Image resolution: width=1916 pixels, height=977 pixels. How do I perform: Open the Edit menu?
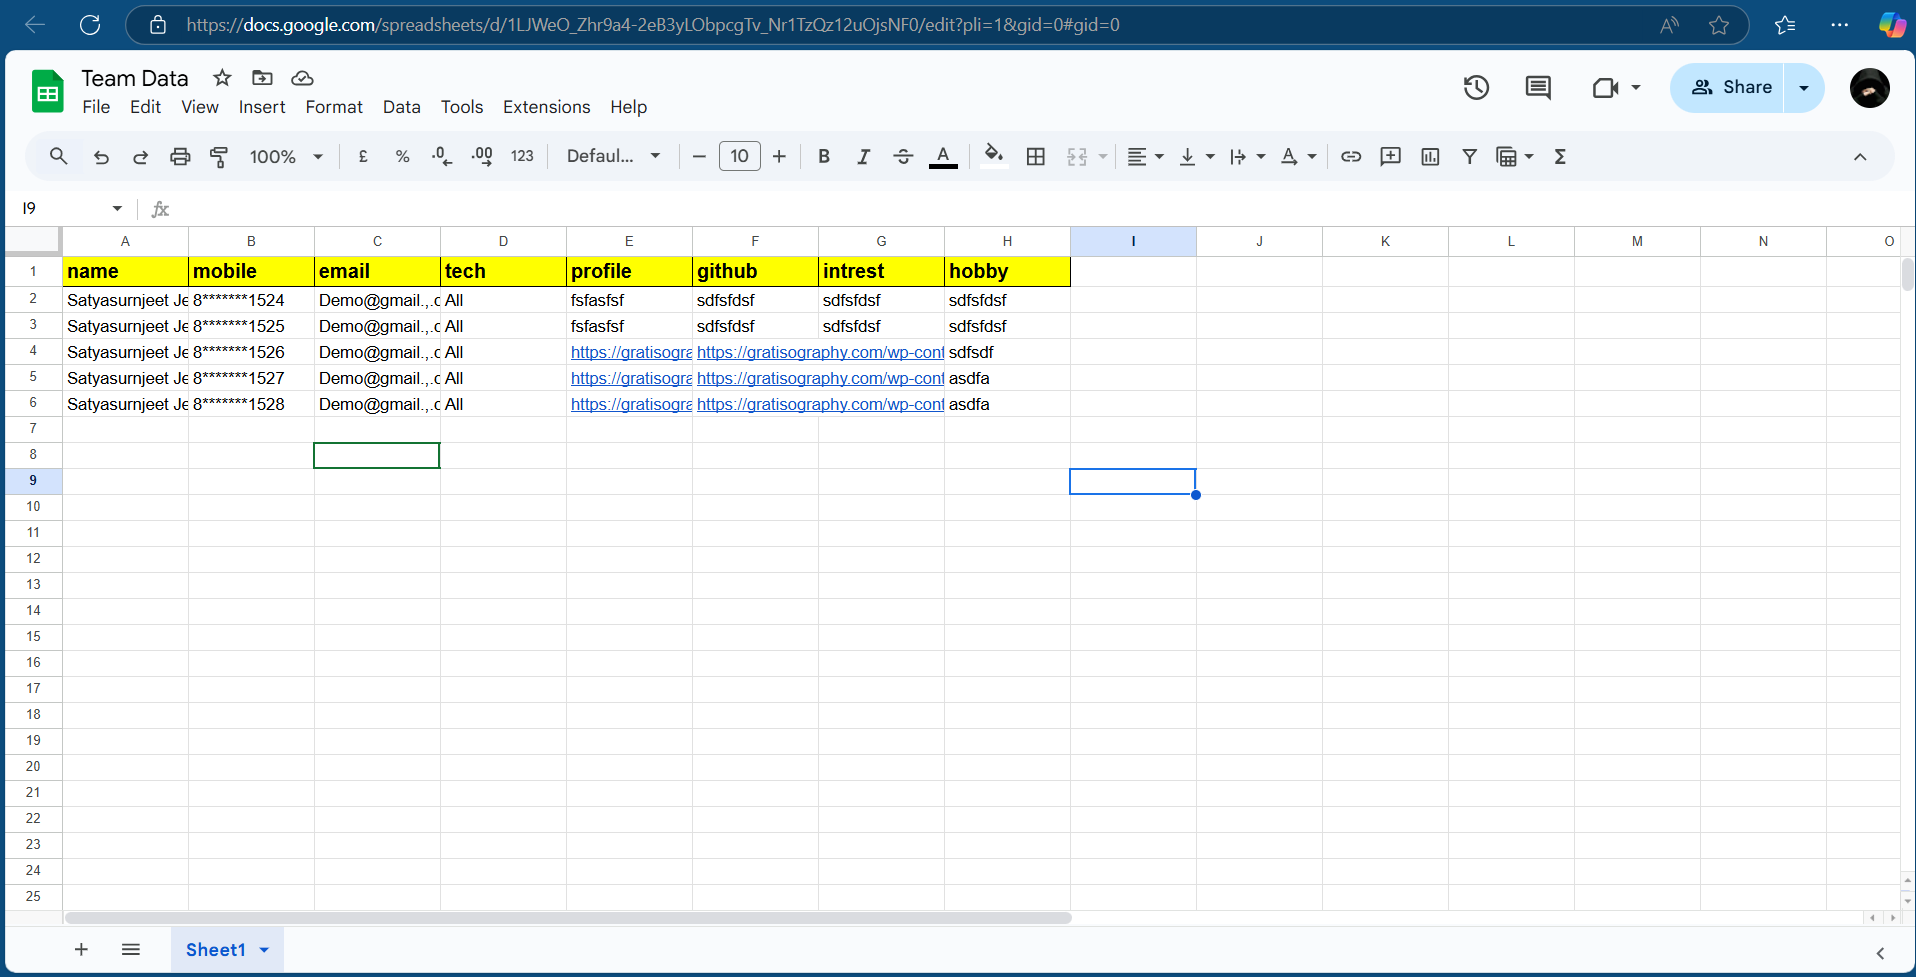[145, 107]
